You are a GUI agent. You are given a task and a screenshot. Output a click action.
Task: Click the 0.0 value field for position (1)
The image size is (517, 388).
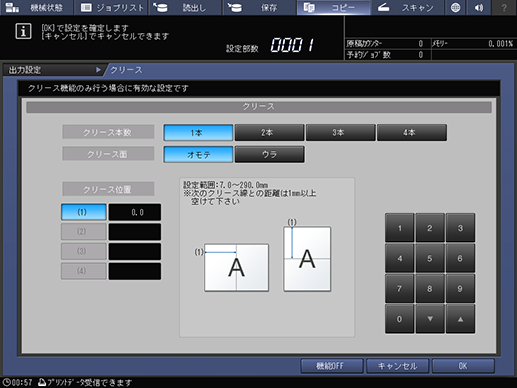coord(135,212)
